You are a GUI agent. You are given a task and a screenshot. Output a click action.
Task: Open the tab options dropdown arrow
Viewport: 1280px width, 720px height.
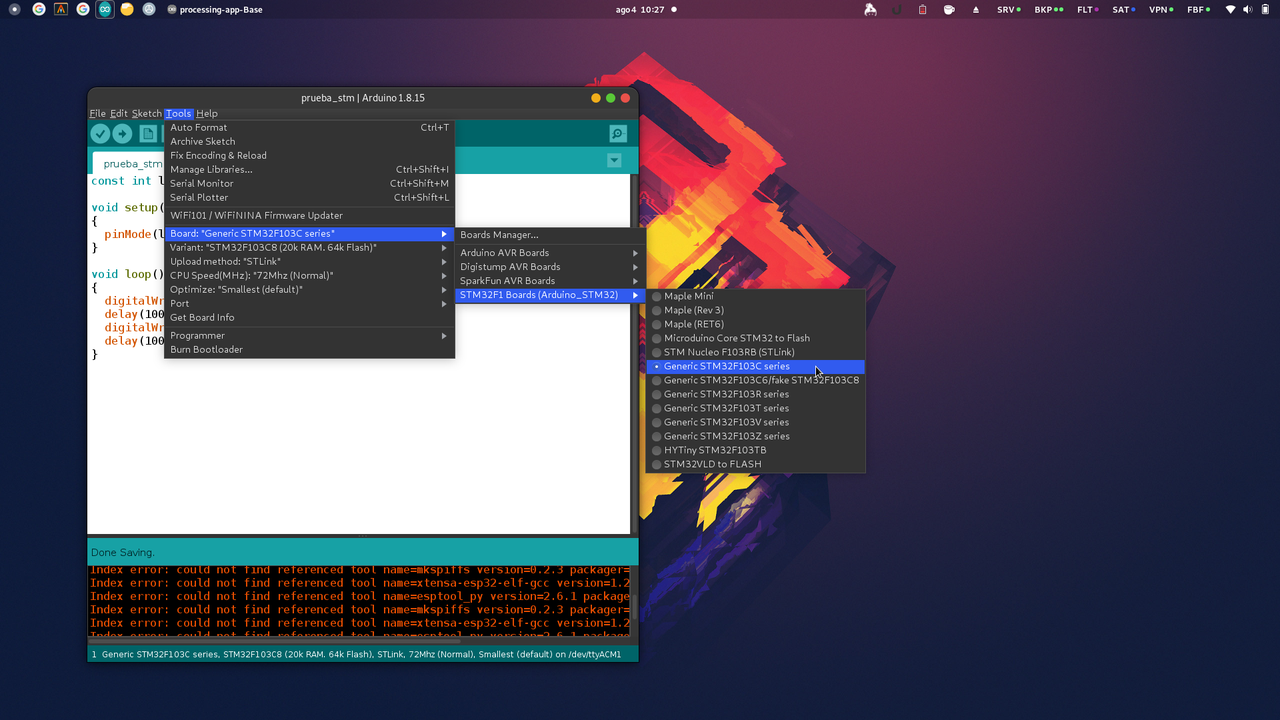(614, 161)
